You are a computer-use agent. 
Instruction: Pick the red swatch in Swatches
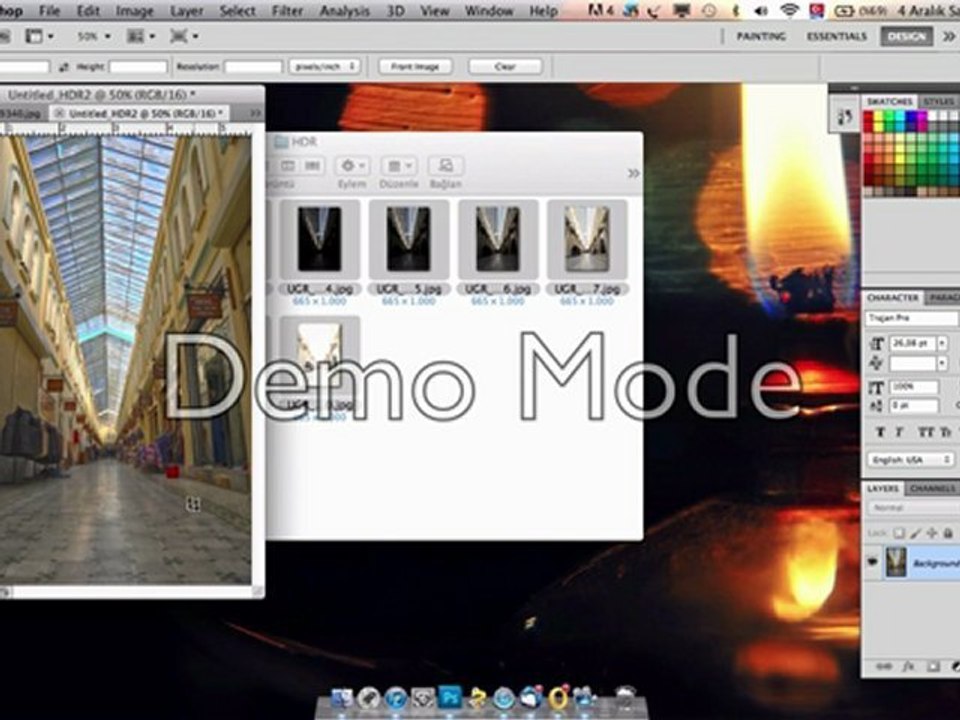coord(868,116)
